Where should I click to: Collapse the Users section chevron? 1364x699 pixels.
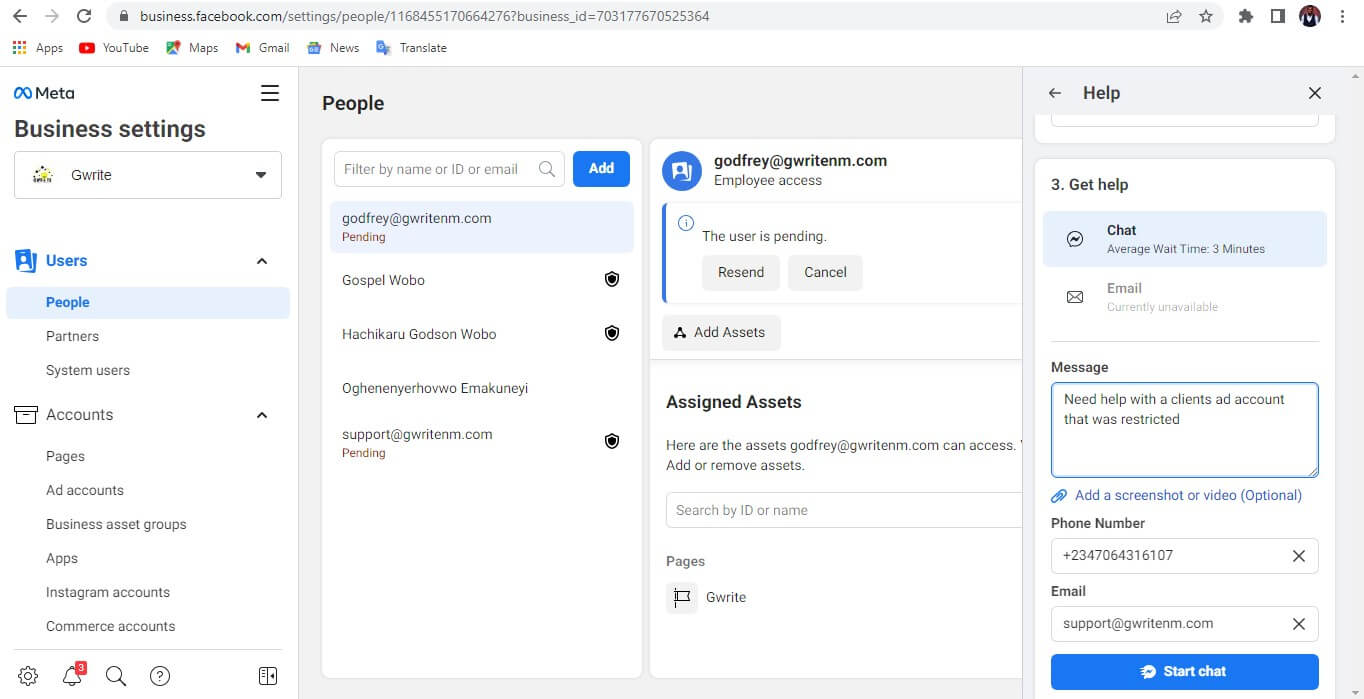[261, 260]
